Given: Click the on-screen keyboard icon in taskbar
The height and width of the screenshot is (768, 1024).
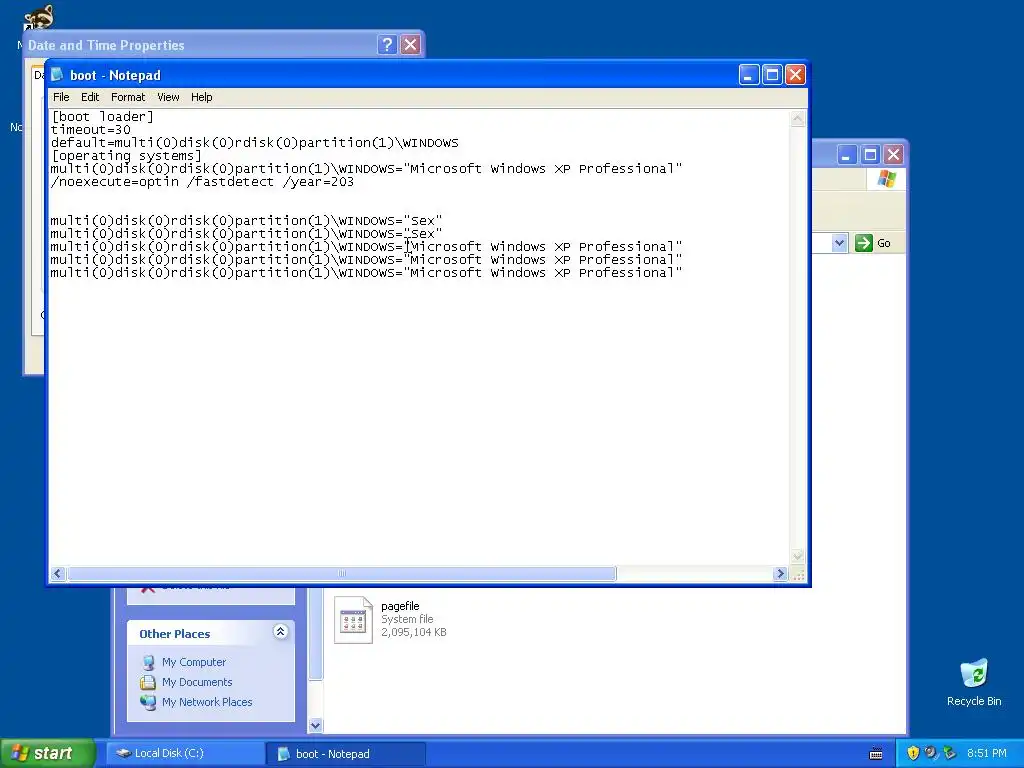Looking at the screenshot, I should pos(876,754).
